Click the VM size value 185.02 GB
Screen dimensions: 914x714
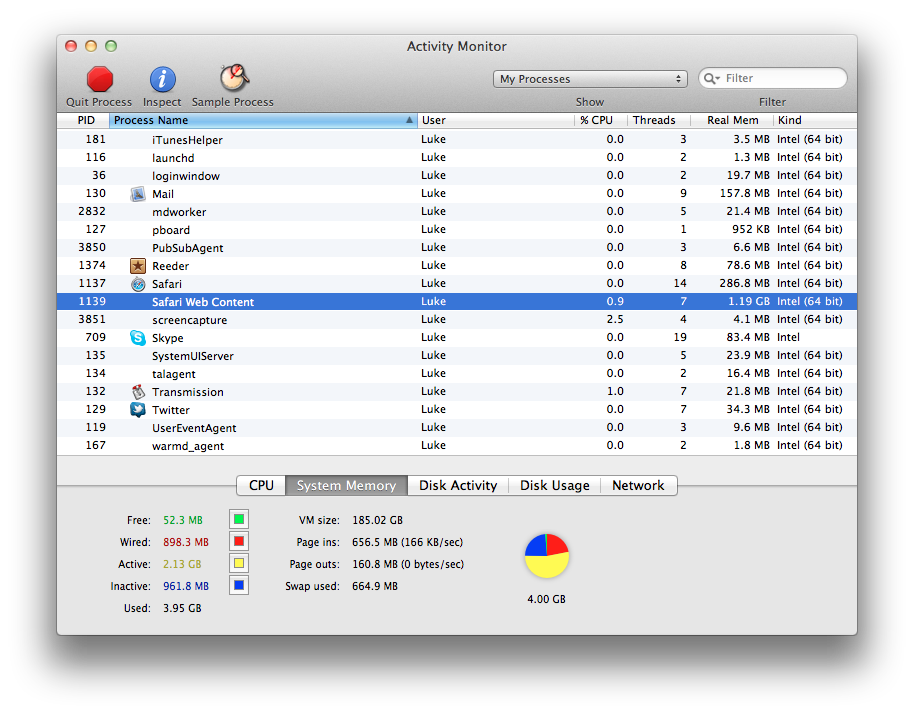tap(377, 520)
